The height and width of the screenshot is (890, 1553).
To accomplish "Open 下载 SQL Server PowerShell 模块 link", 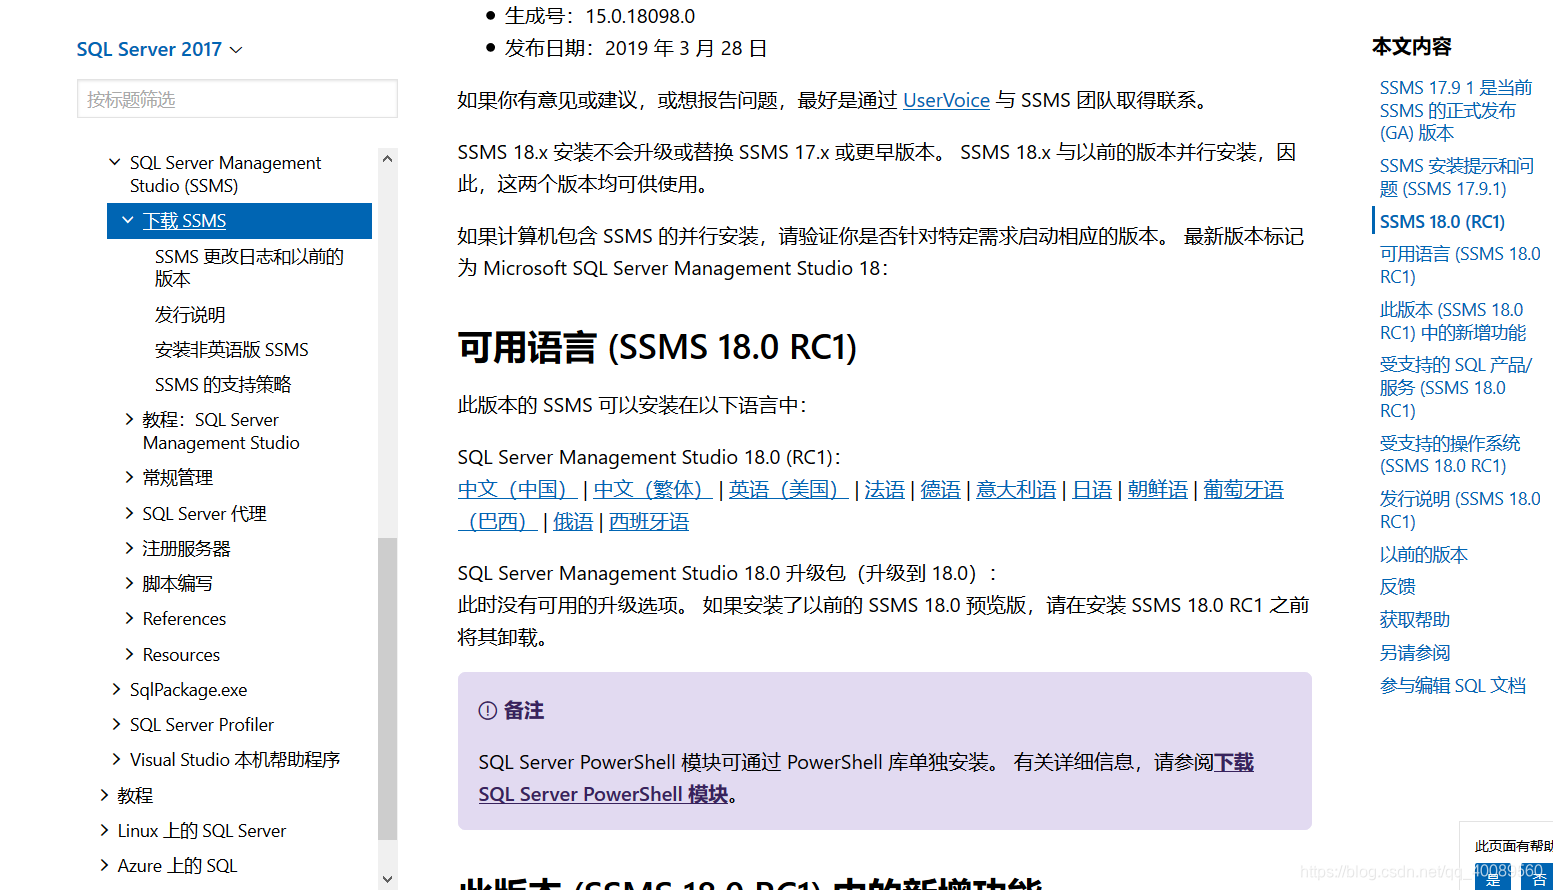I will (604, 794).
